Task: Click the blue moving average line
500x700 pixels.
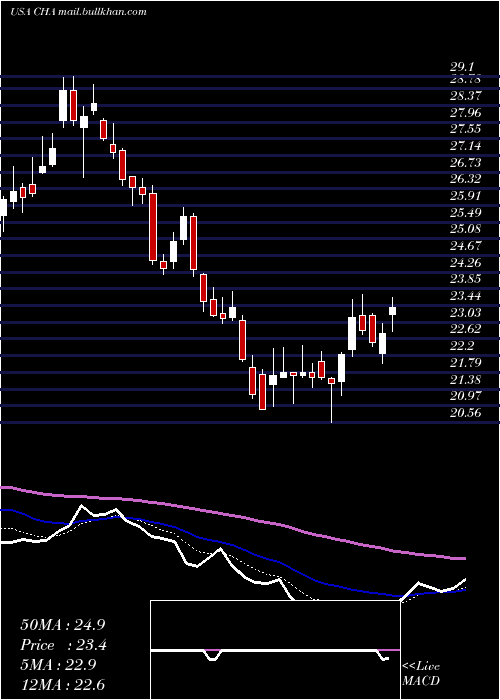Action: pyautogui.click(x=232, y=544)
